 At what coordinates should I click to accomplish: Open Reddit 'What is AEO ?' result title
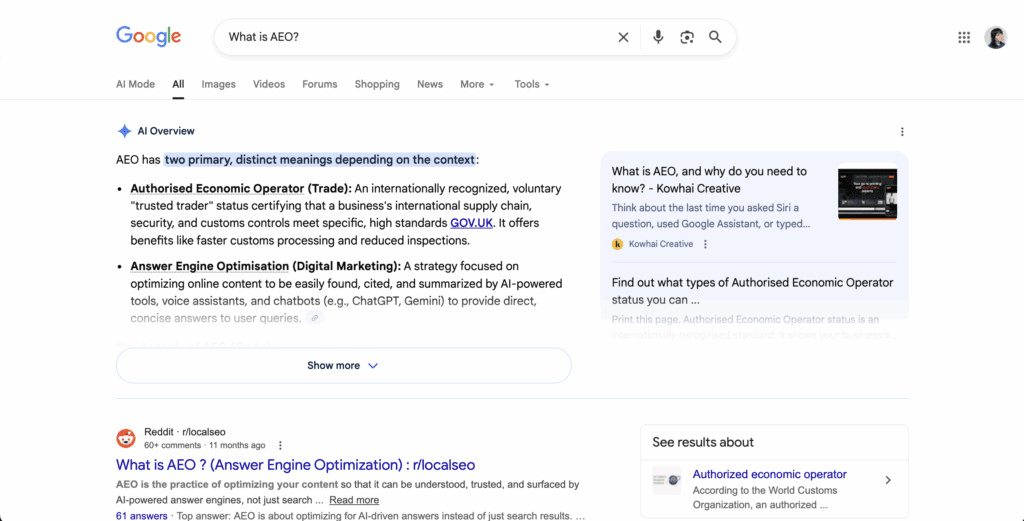pos(295,465)
